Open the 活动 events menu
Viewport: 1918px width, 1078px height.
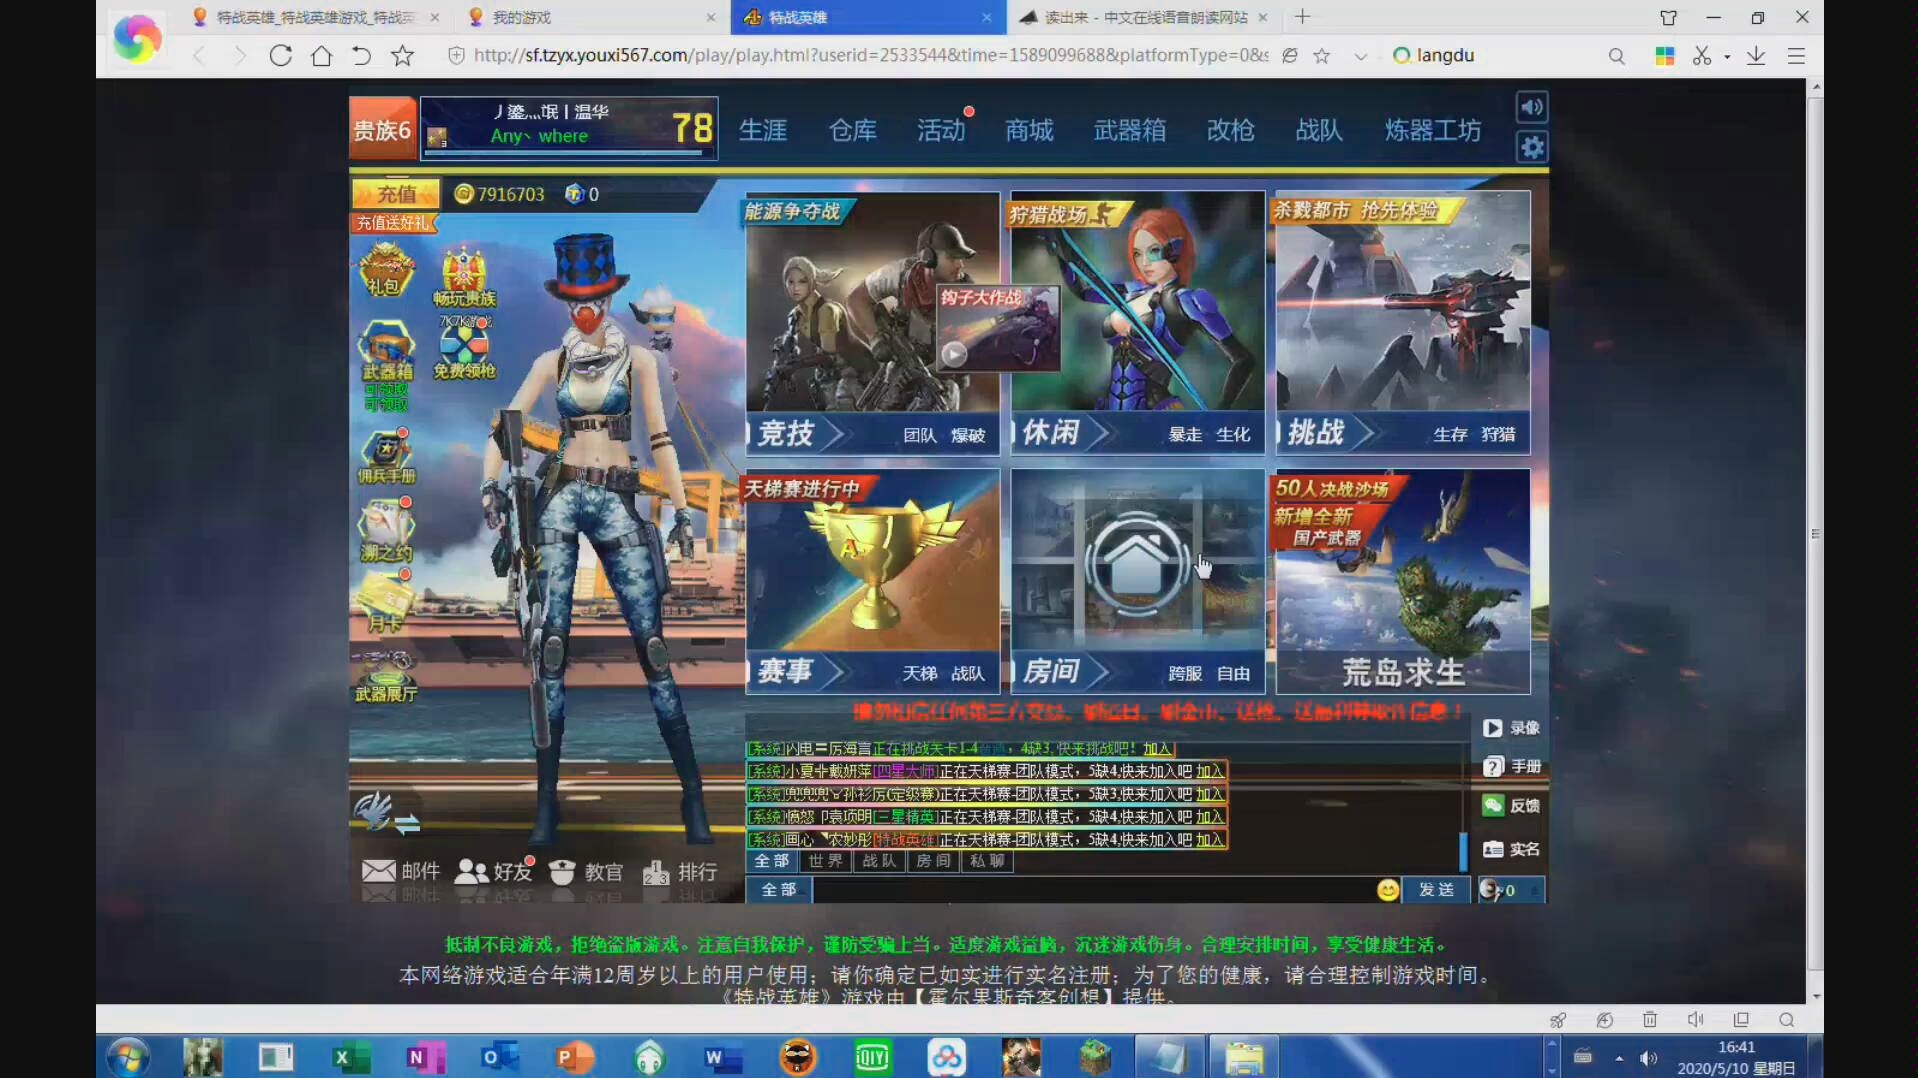click(941, 130)
